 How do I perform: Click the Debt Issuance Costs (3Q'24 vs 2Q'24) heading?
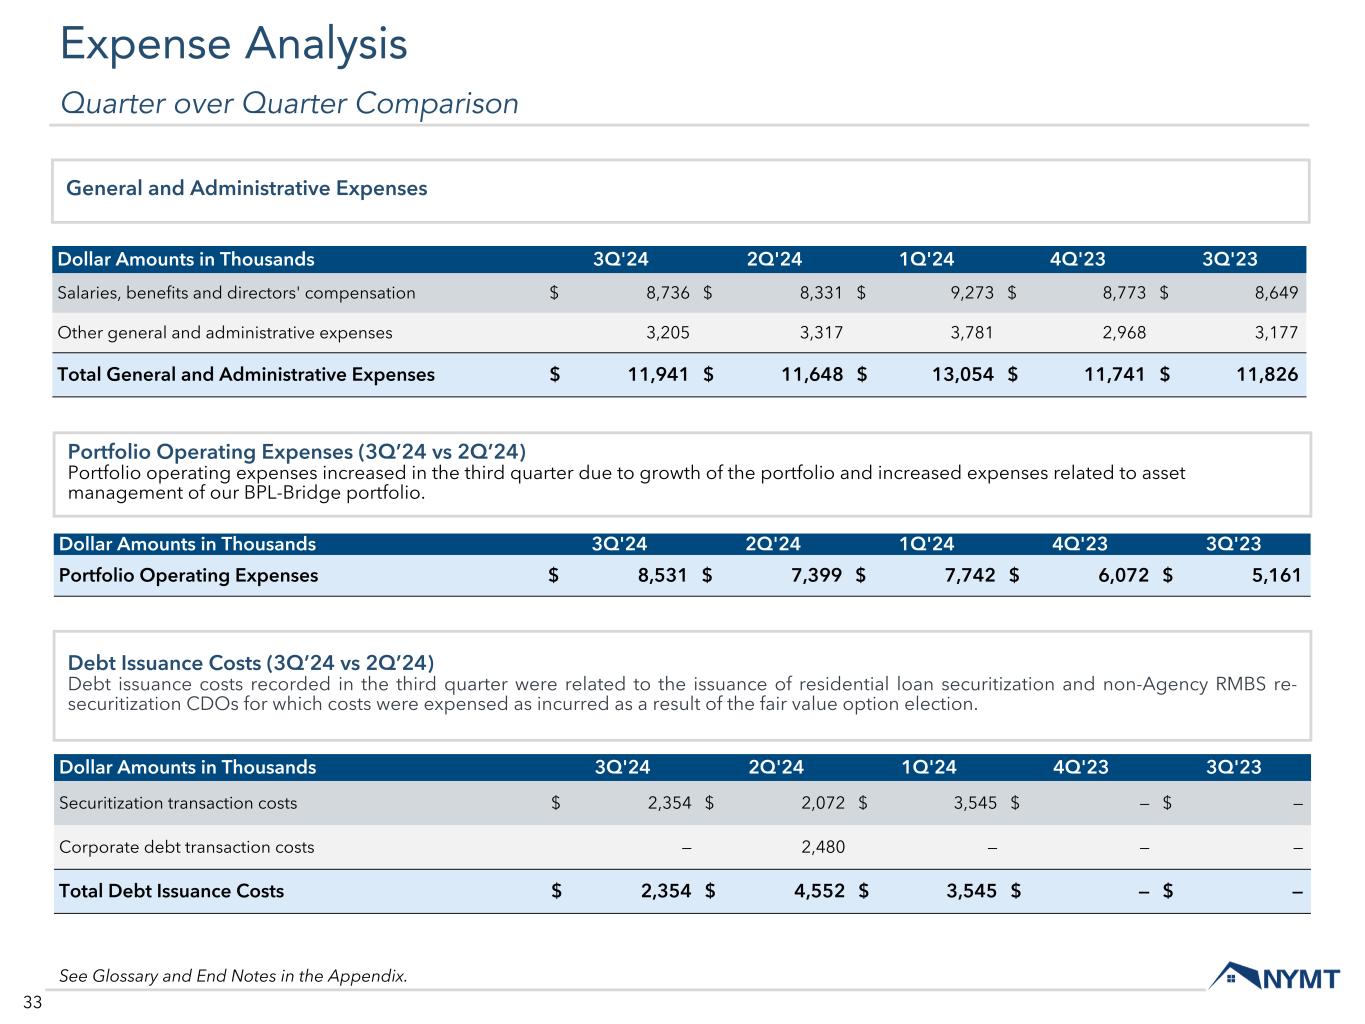click(250, 663)
